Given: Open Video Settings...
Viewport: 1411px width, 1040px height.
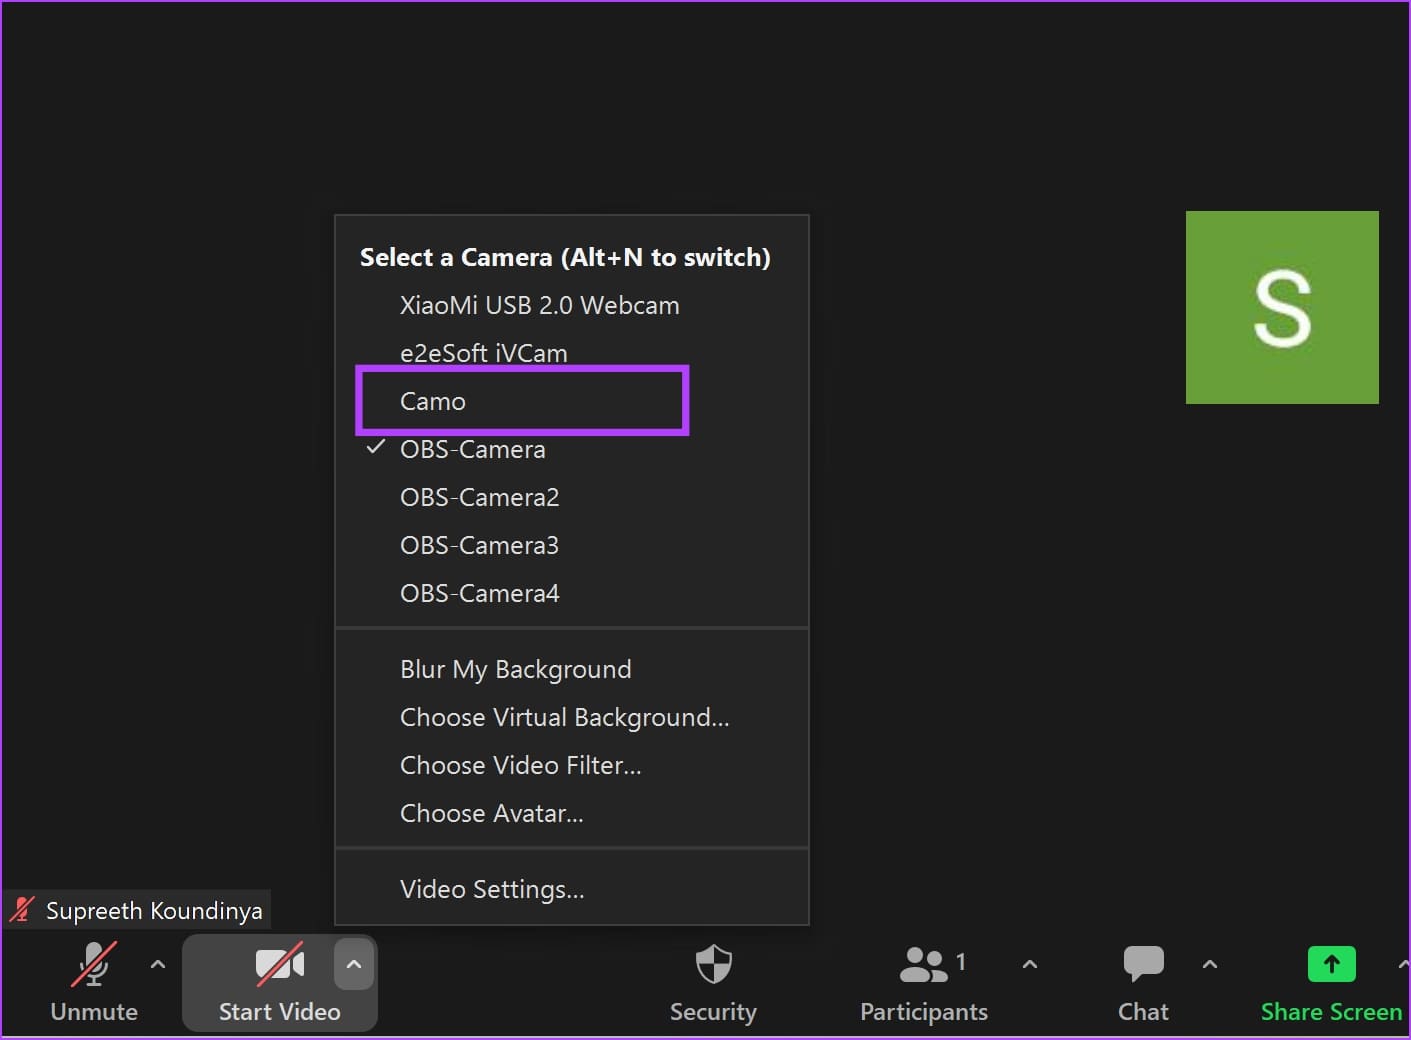Looking at the screenshot, I should click(x=572, y=889).
